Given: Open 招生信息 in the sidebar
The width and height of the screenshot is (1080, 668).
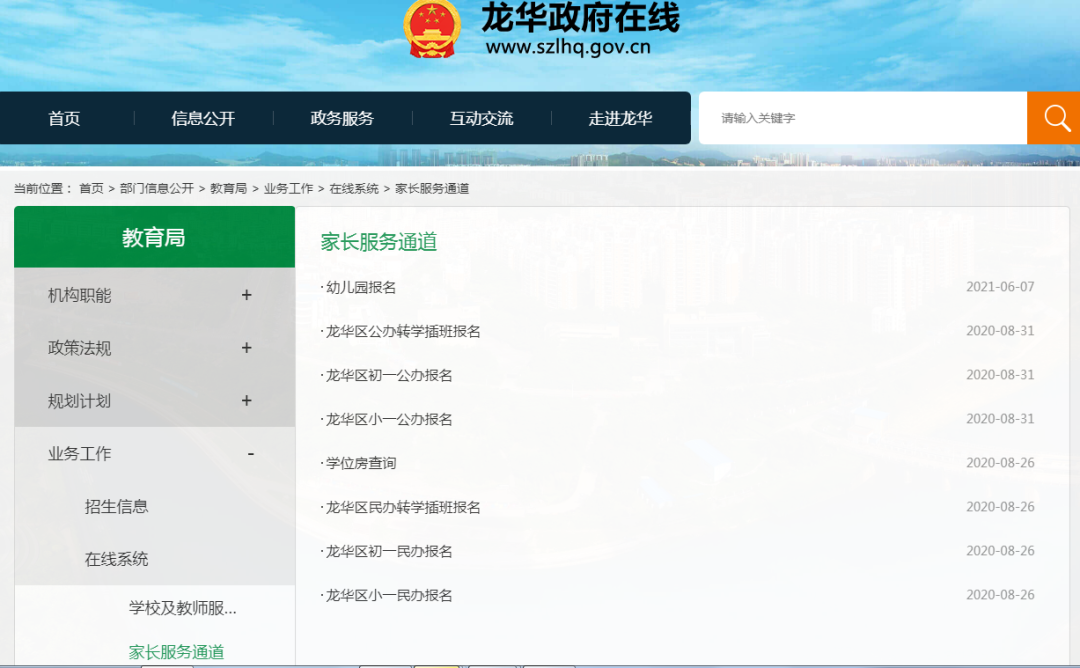Looking at the screenshot, I should pyautogui.click(x=116, y=507).
